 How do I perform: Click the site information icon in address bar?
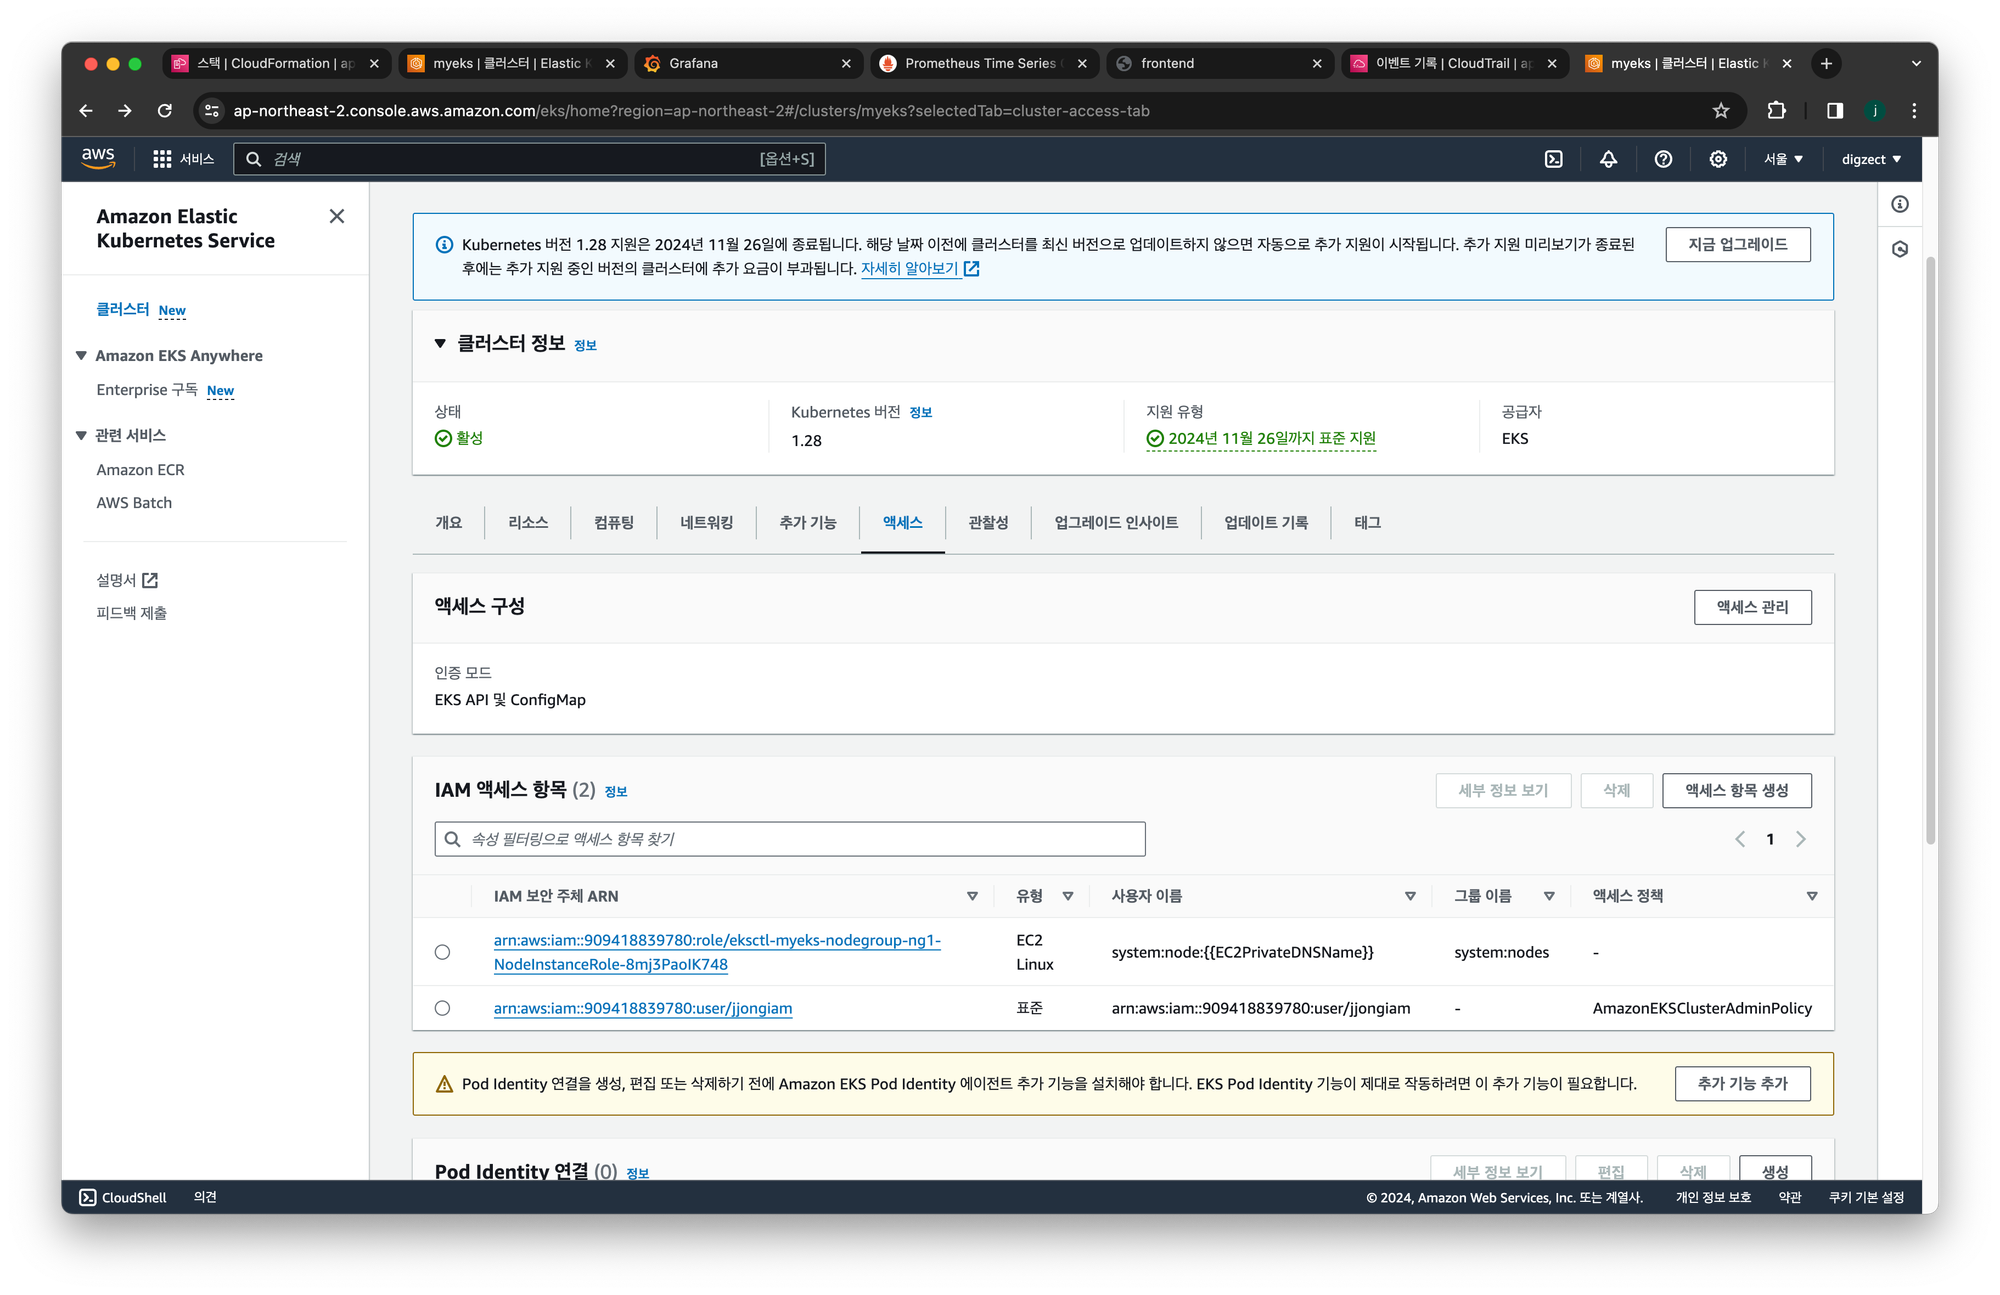212,111
